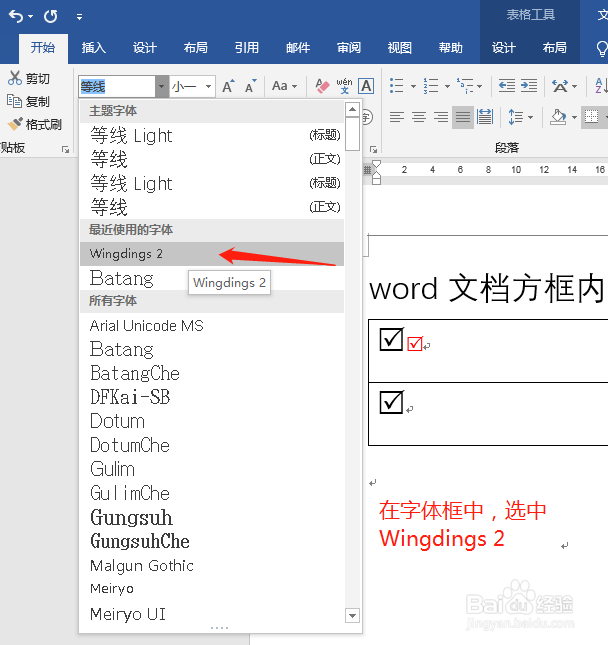Click the Phonetic Guide wén icon
This screenshot has width=608, height=645.
point(344,86)
